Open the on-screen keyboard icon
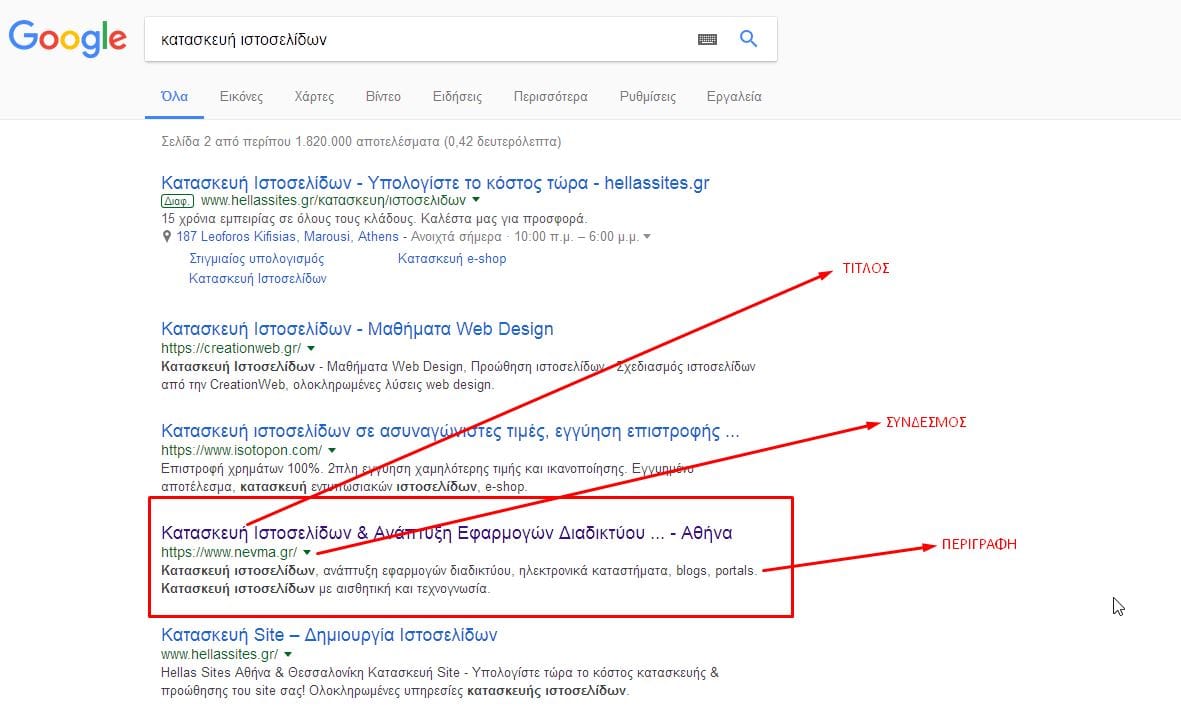Image resolution: width=1181 pixels, height=710 pixels. (x=707, y=39)
